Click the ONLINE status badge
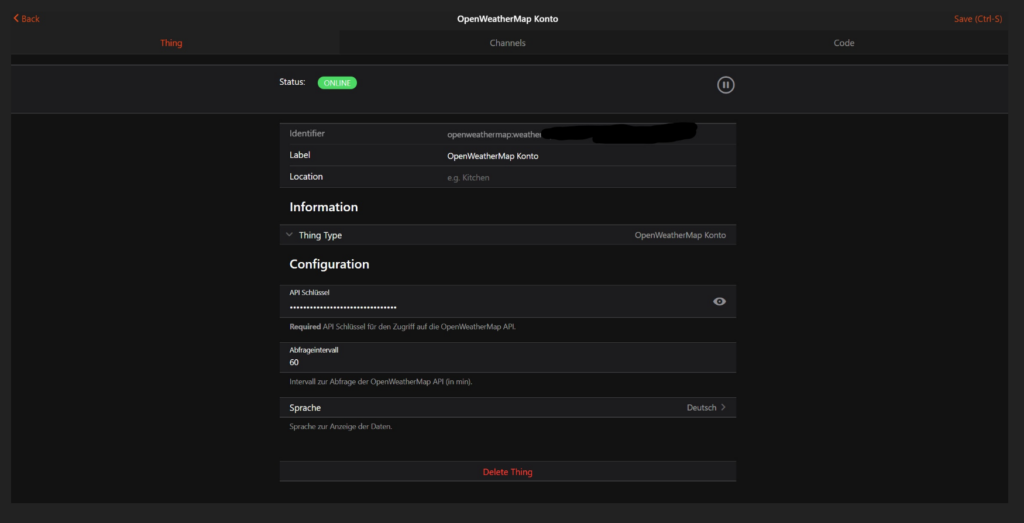 [x=337, y=83]
